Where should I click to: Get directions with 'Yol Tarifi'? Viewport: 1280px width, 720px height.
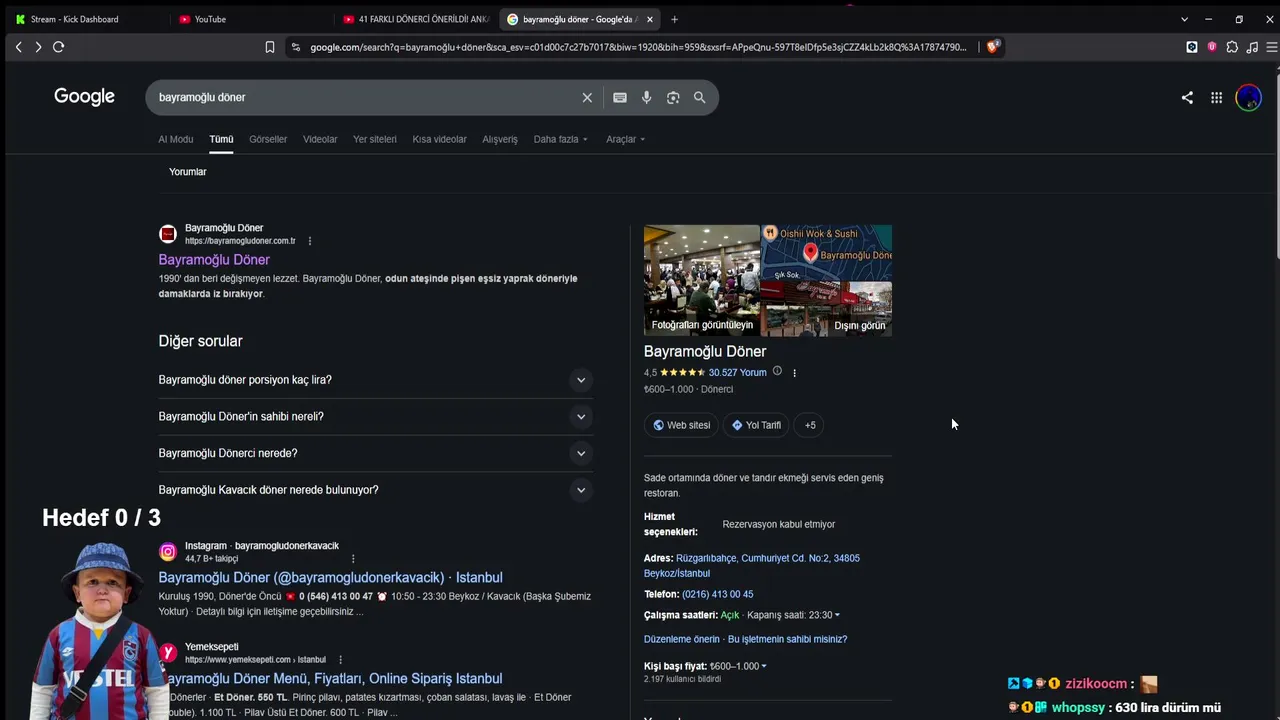click(756, 425)
